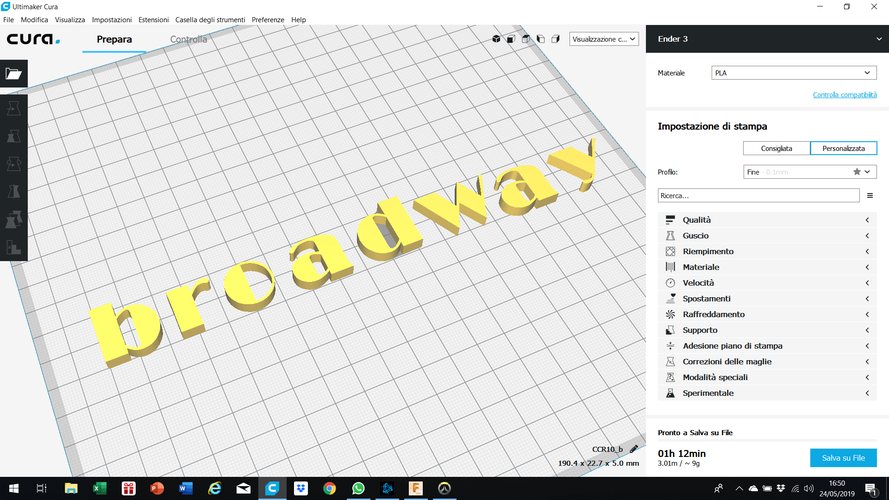
Task: Open WhatsApp from the taskbar
Action: pos(358,488)
